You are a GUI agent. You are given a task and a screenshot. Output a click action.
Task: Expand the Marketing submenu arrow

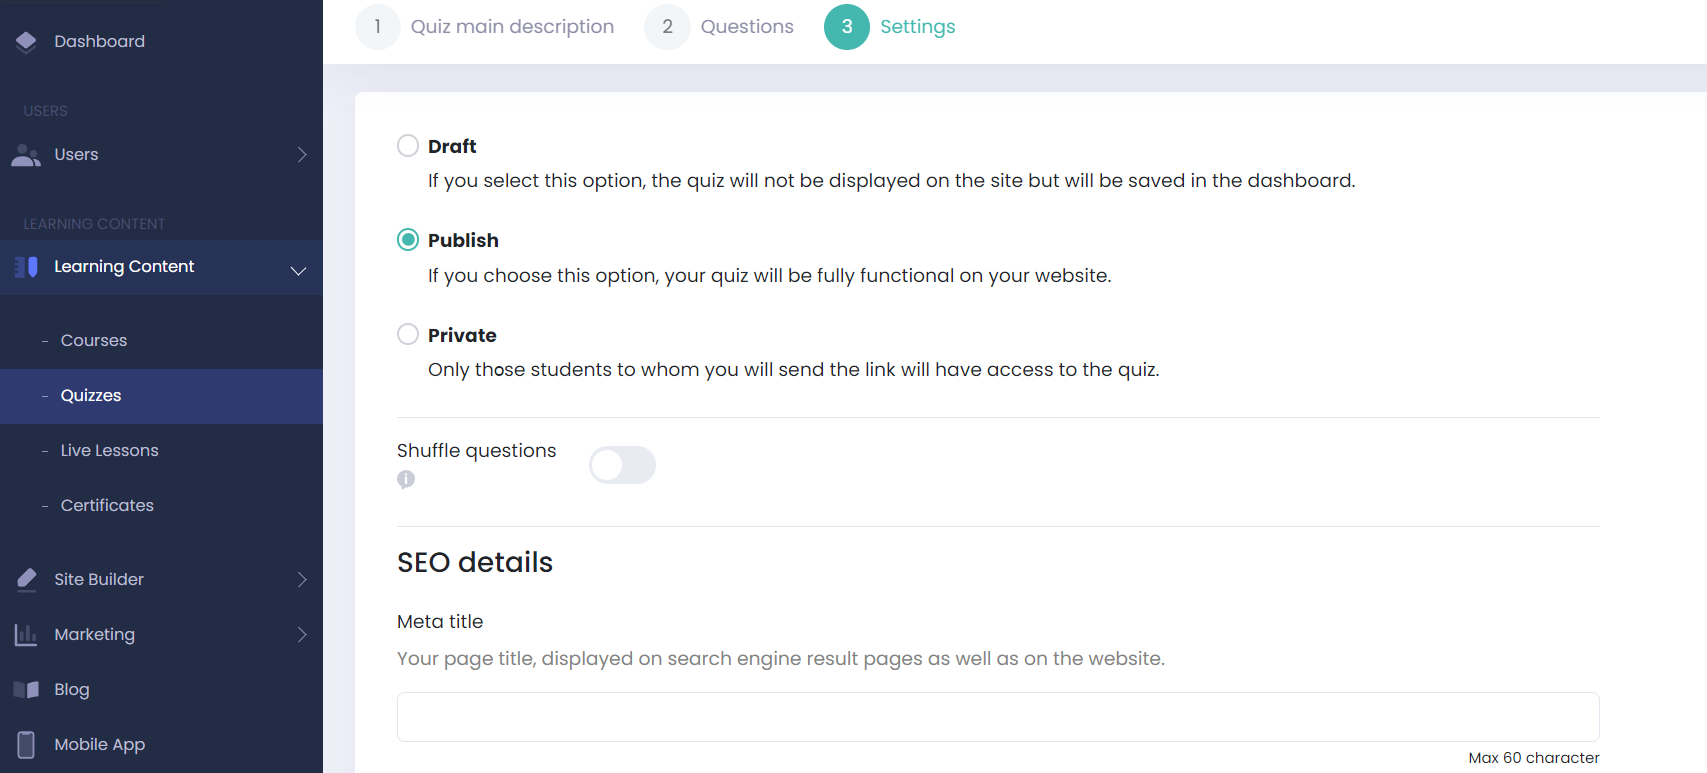coord(302,635)
